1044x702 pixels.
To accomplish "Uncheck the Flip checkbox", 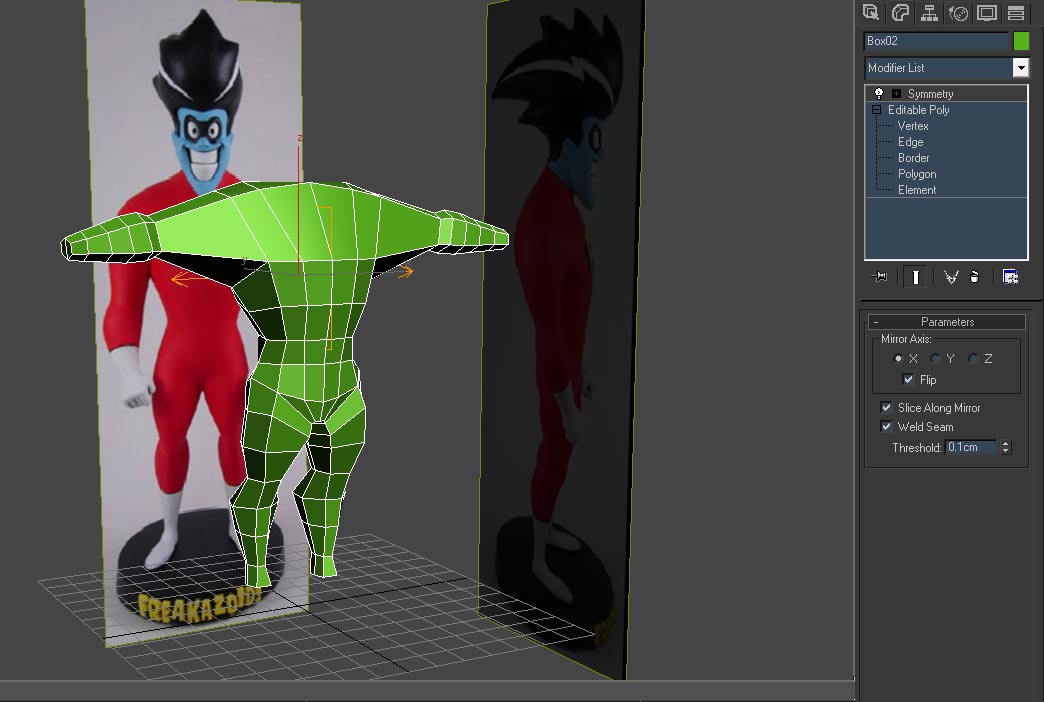I will [908, 379].
